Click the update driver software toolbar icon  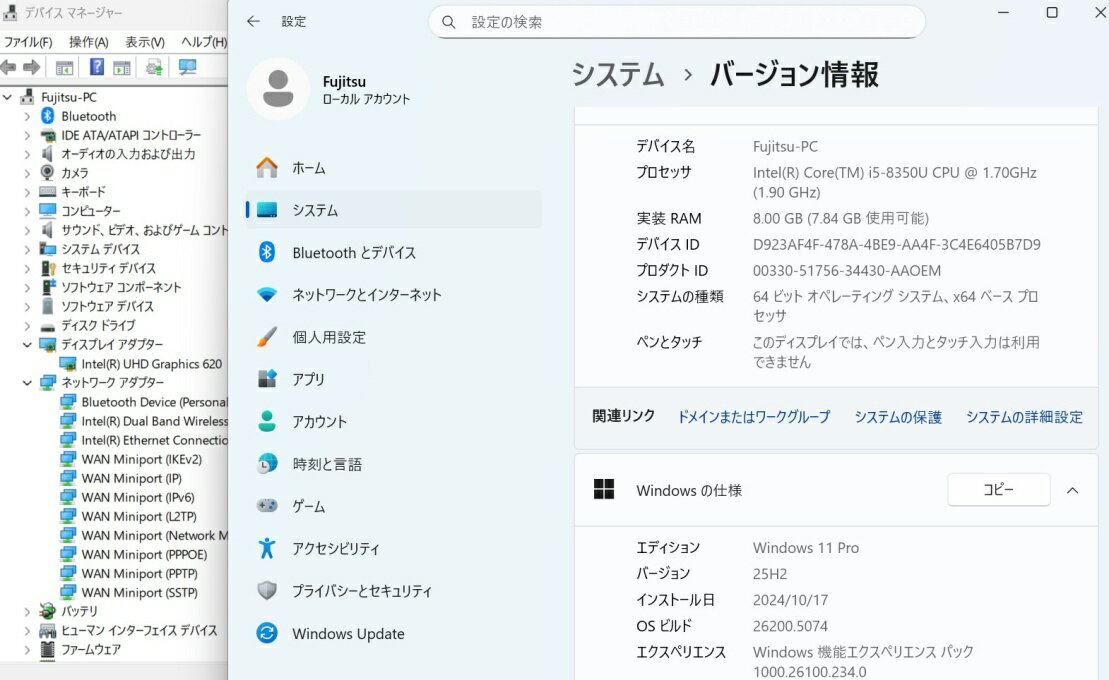pyautogui.click(x=154, y=67)
